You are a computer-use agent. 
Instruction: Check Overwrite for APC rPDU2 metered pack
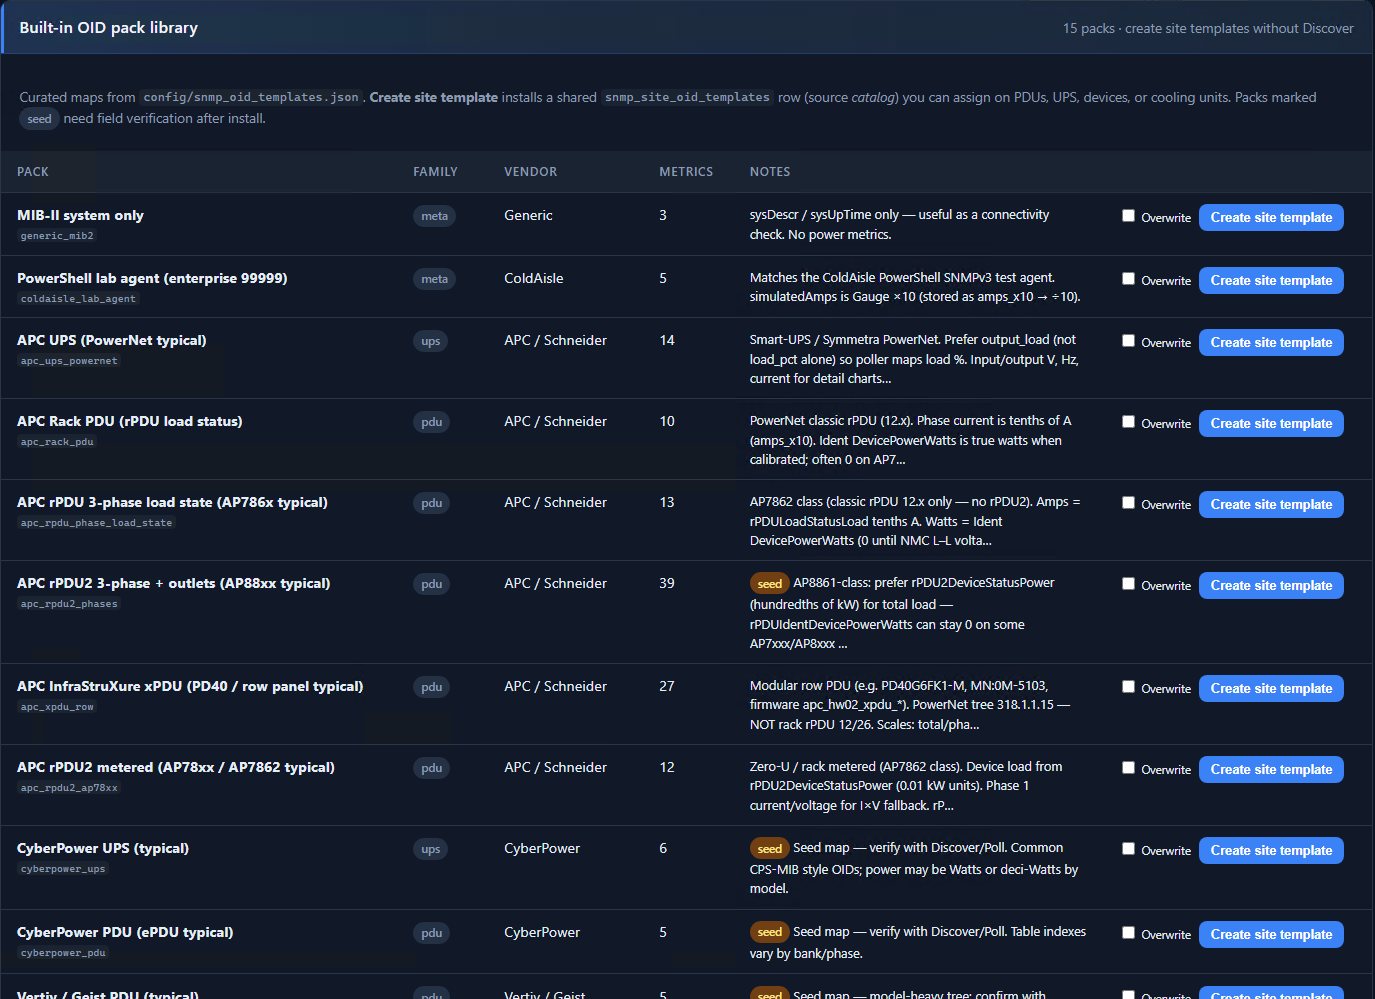click(1128, 768)
